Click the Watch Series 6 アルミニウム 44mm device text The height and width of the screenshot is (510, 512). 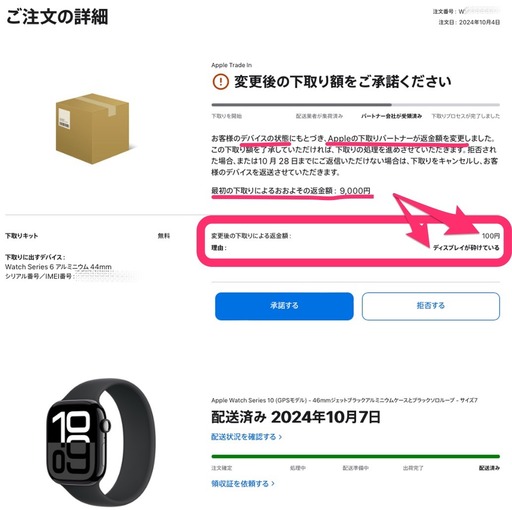[x=58, y=267]
